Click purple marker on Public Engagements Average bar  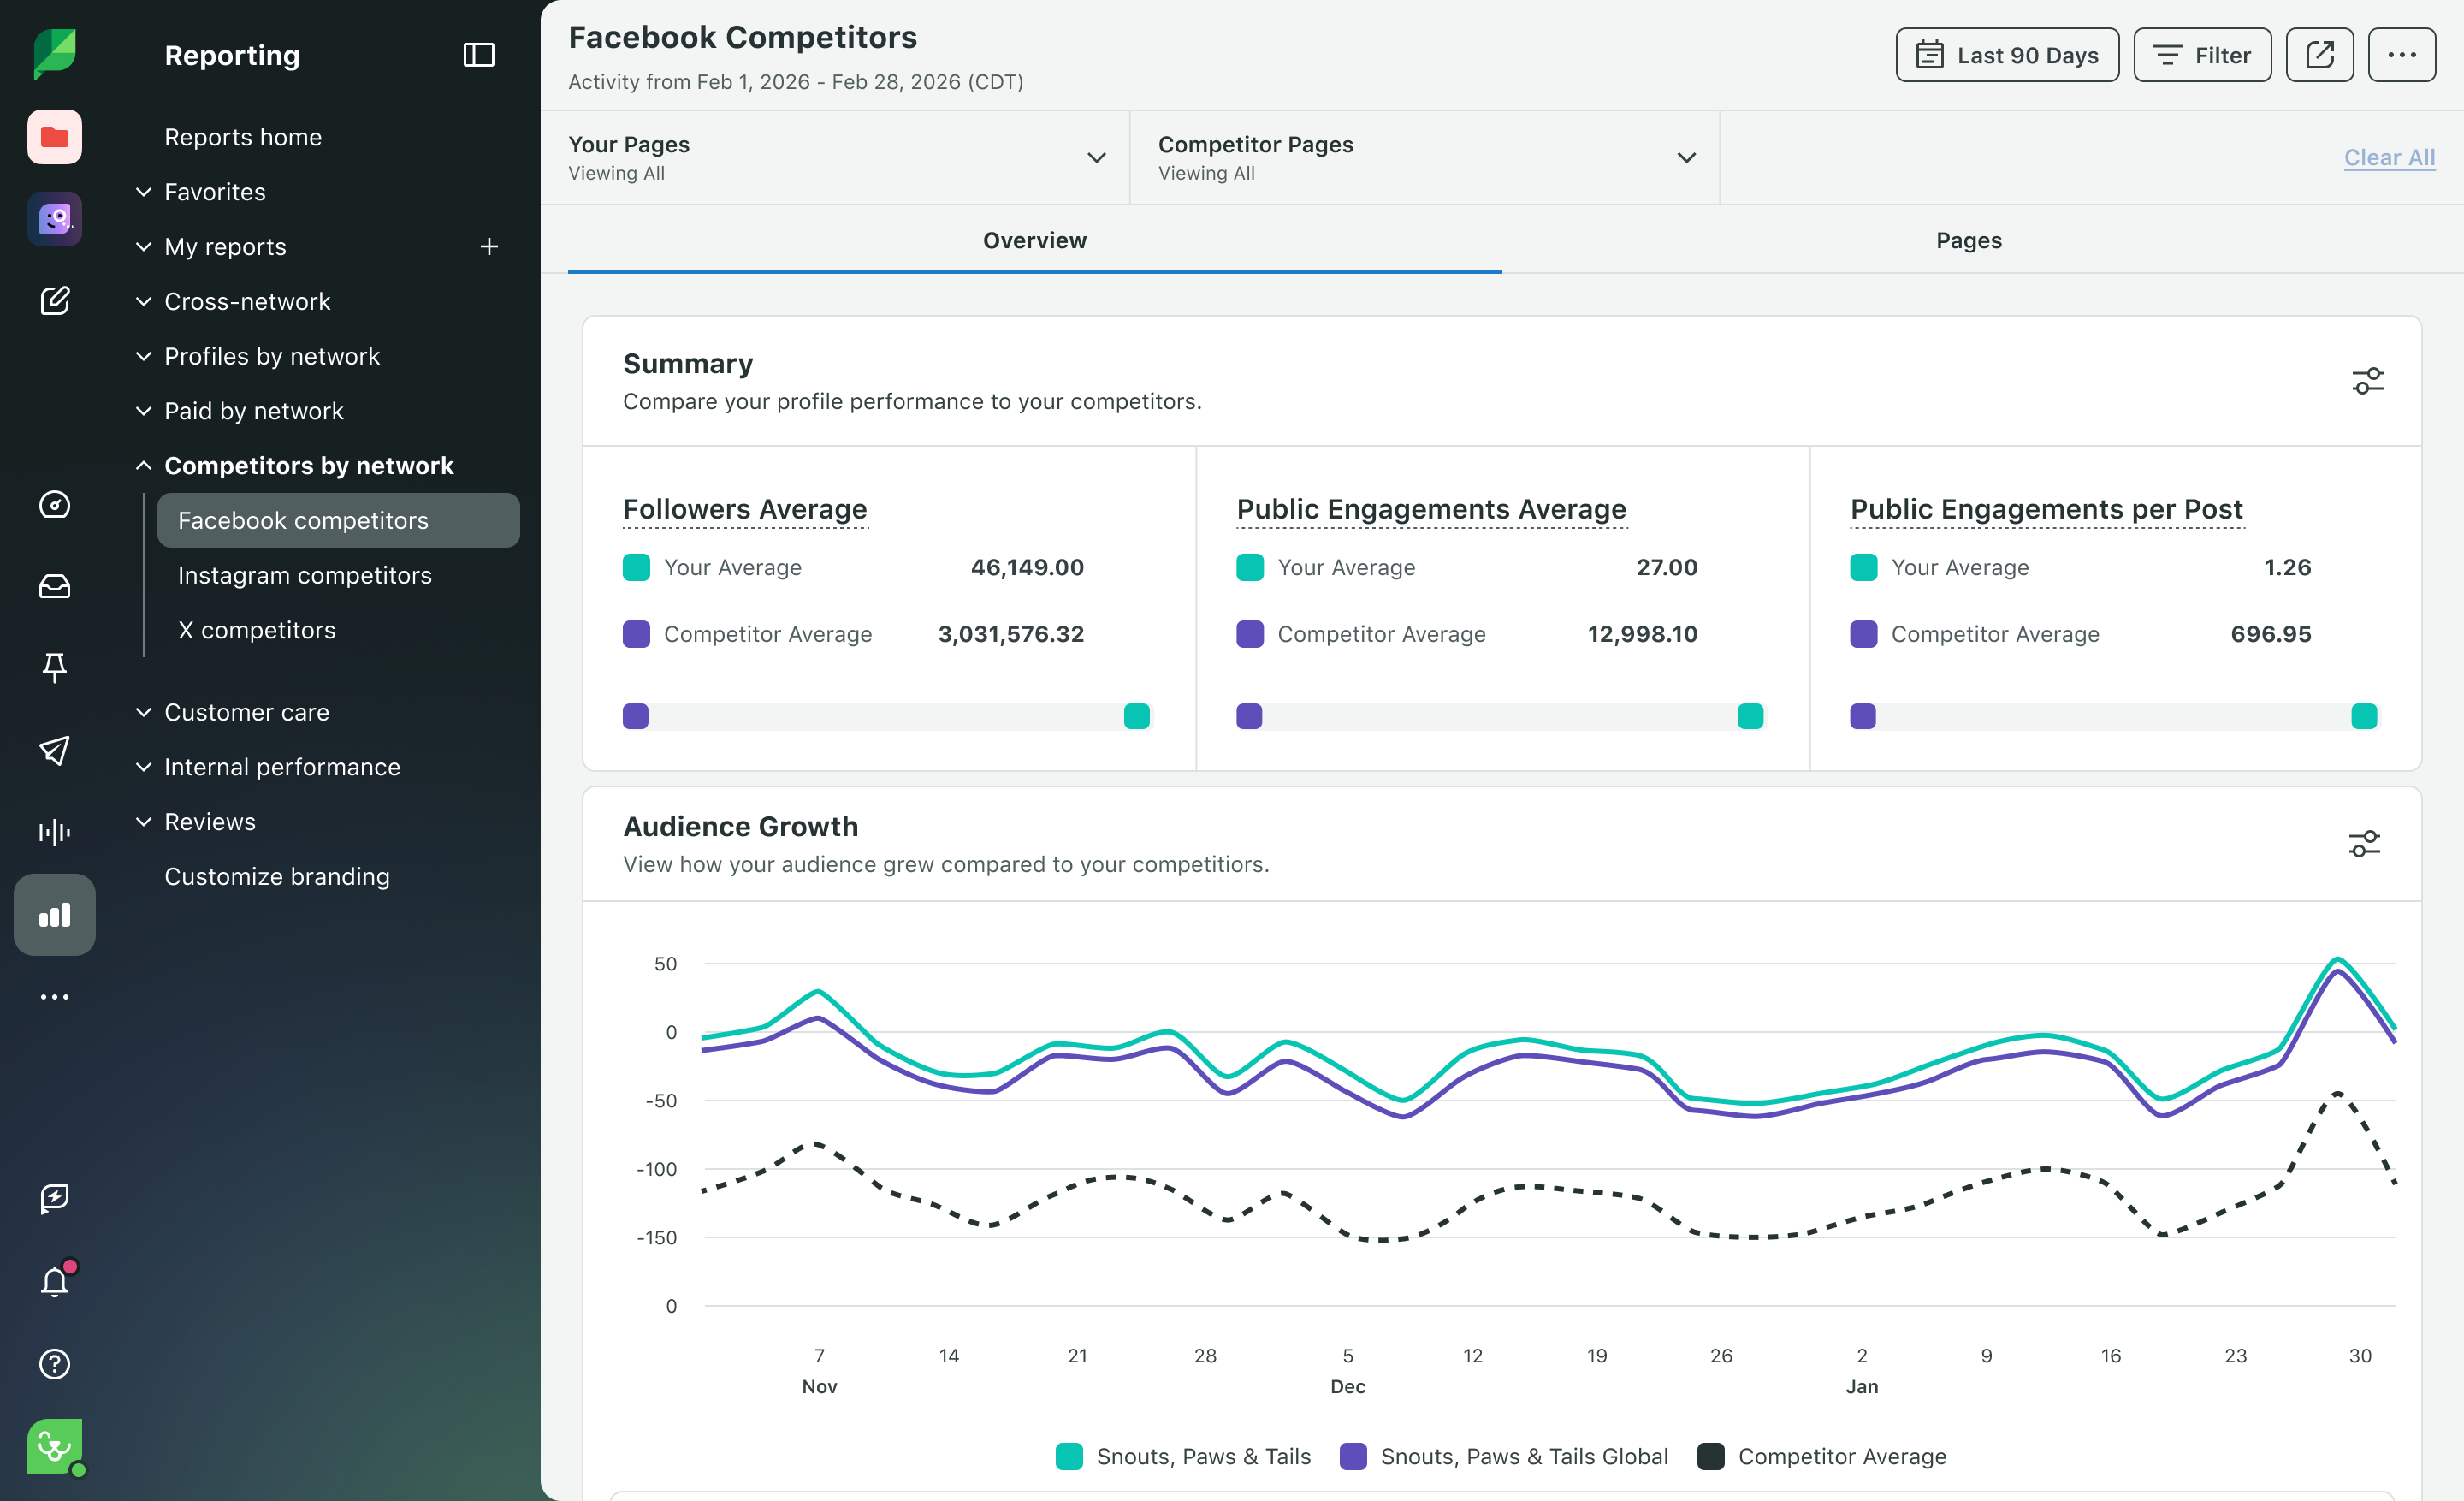click(x=1249, y=716)
